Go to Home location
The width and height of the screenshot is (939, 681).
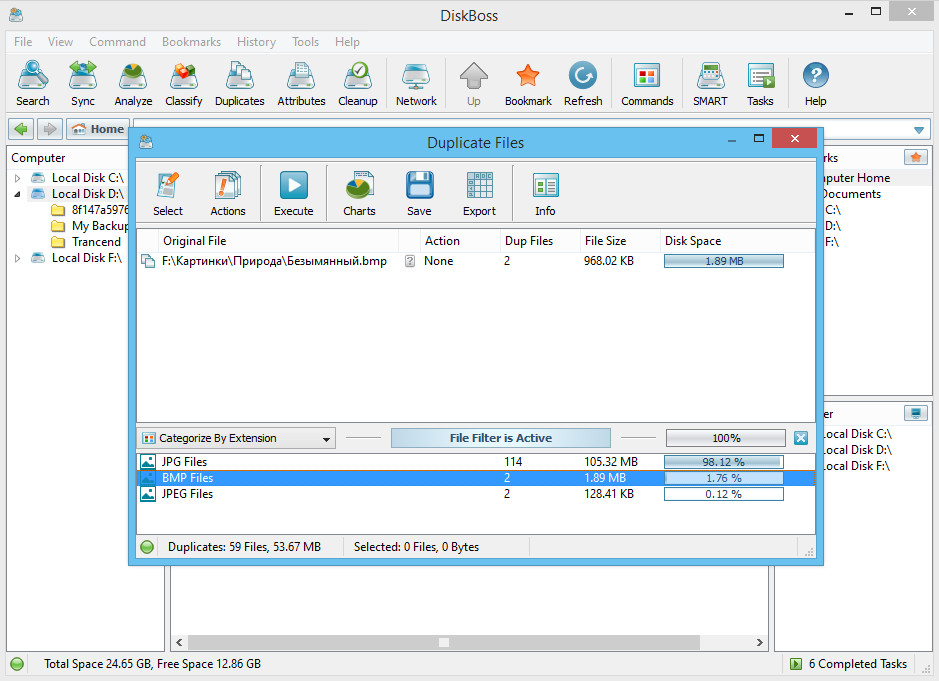coord(98,129)
